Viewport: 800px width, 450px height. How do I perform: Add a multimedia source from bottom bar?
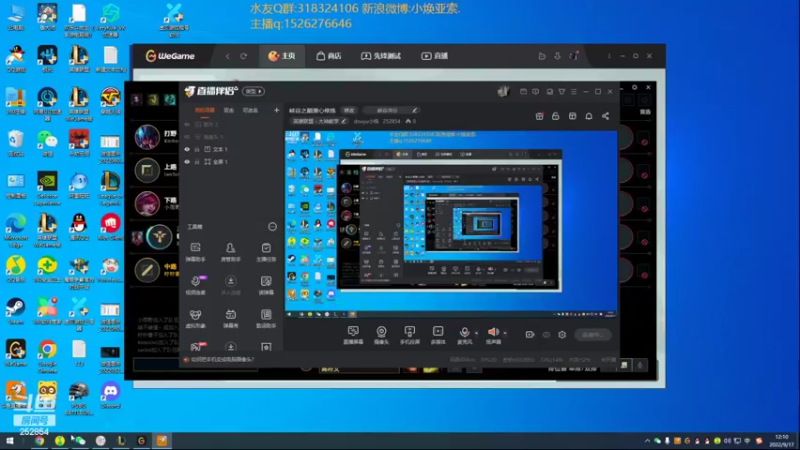coord(438,335)
